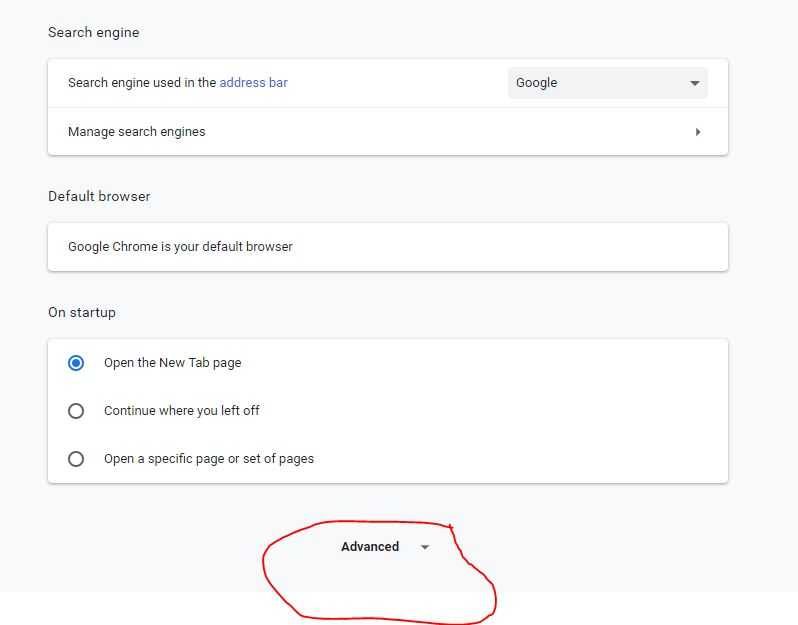The width and height of the screenshot is (798, 625).
Task: Click the "Default browser" section heading
Action: click(99, 196)
